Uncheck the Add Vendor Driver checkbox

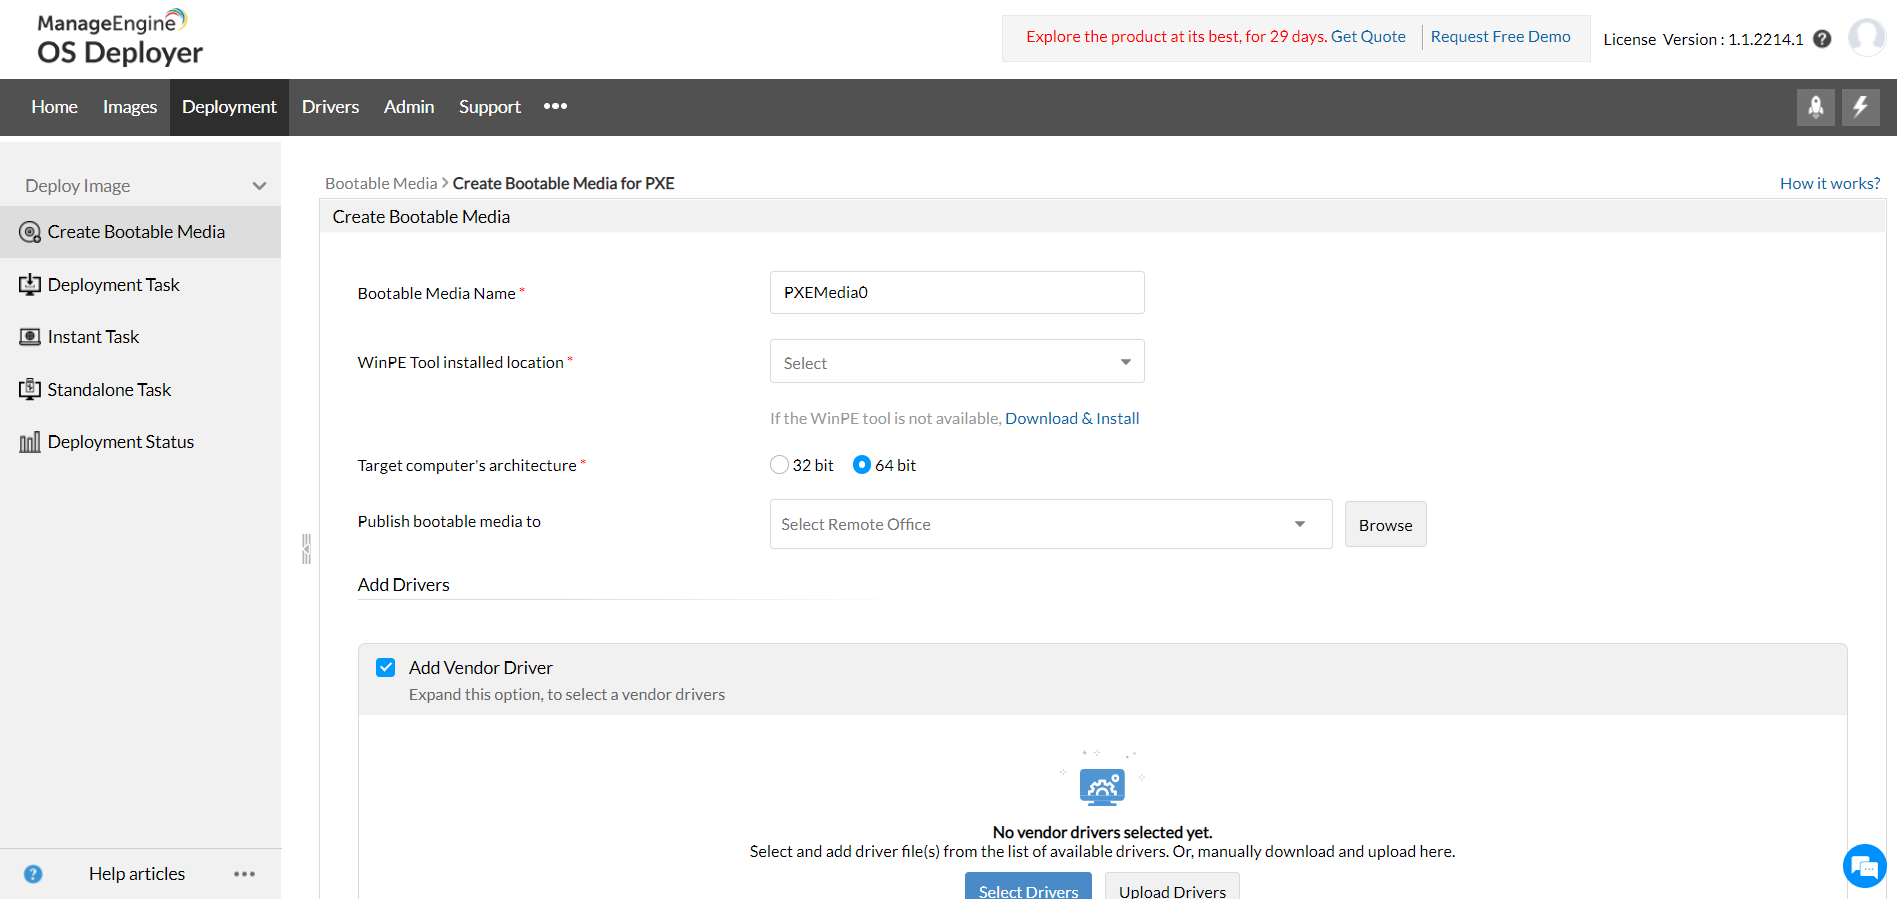click(385, 667)
